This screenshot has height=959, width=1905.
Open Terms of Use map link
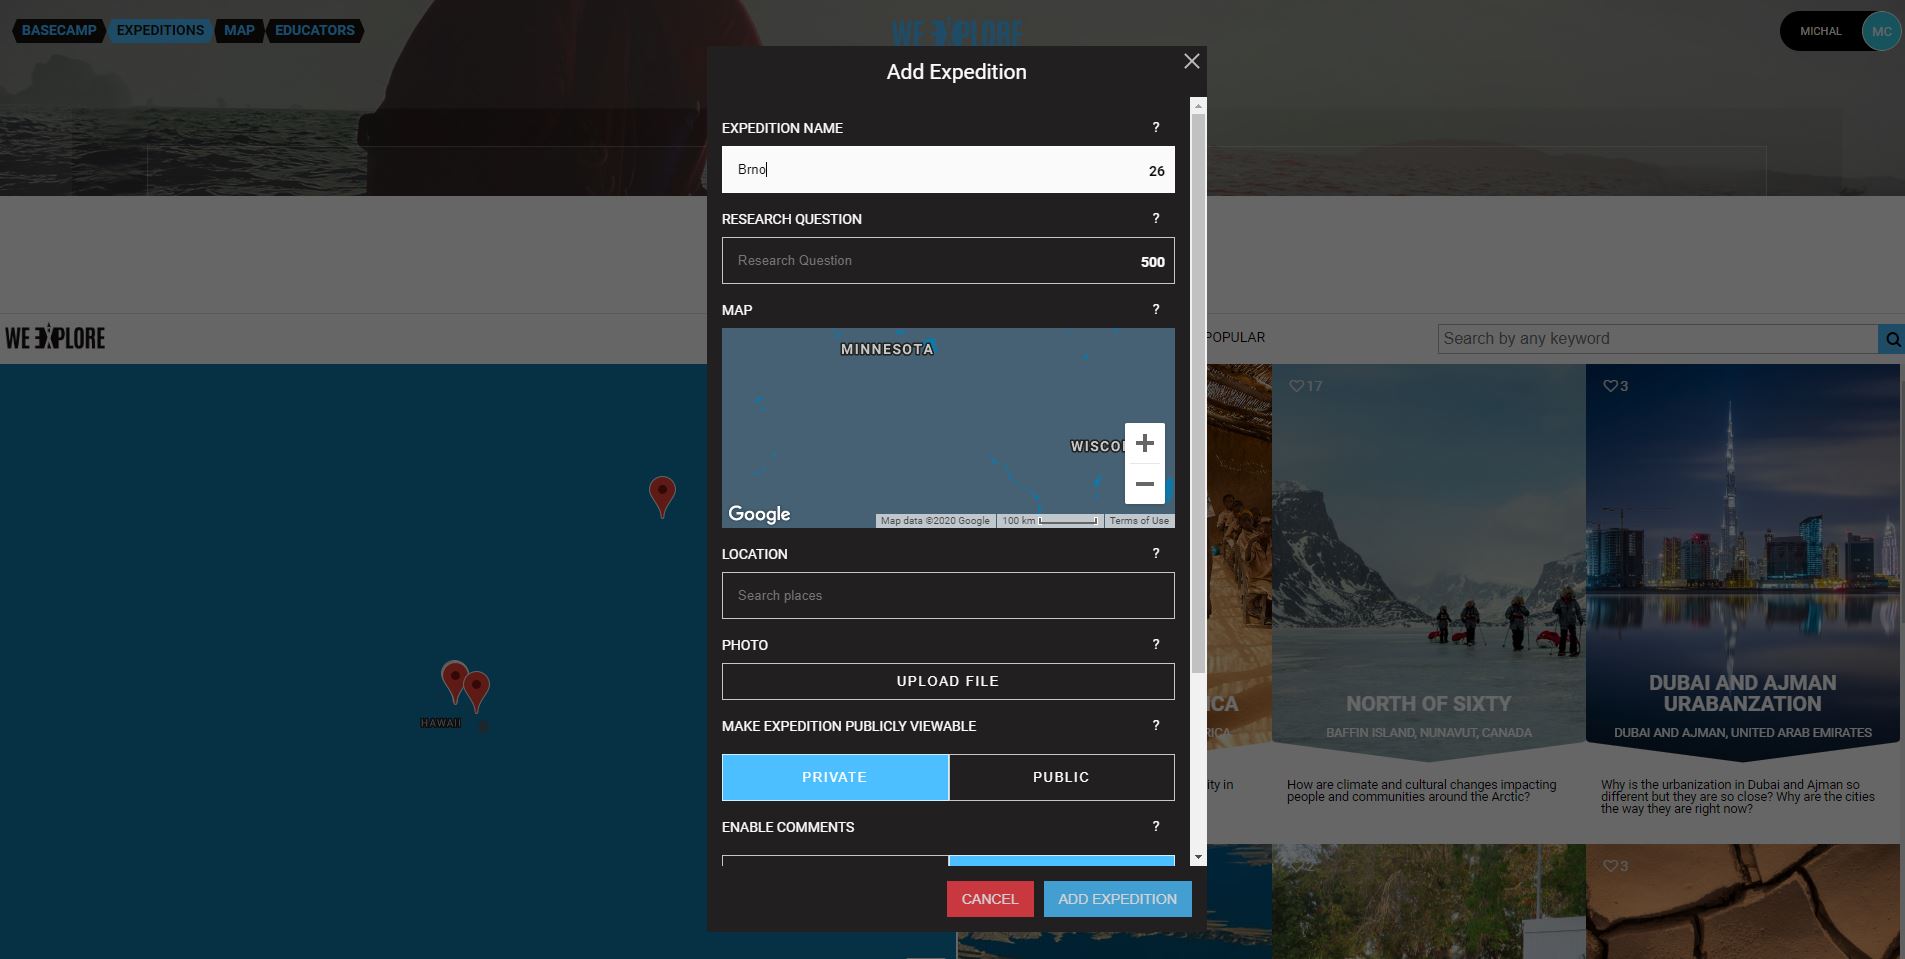(1139, 521)
